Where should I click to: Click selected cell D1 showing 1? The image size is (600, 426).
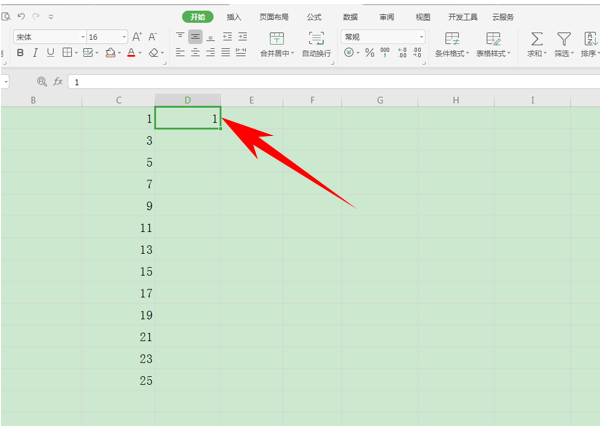pyautogui.click(x=188, y=118)
